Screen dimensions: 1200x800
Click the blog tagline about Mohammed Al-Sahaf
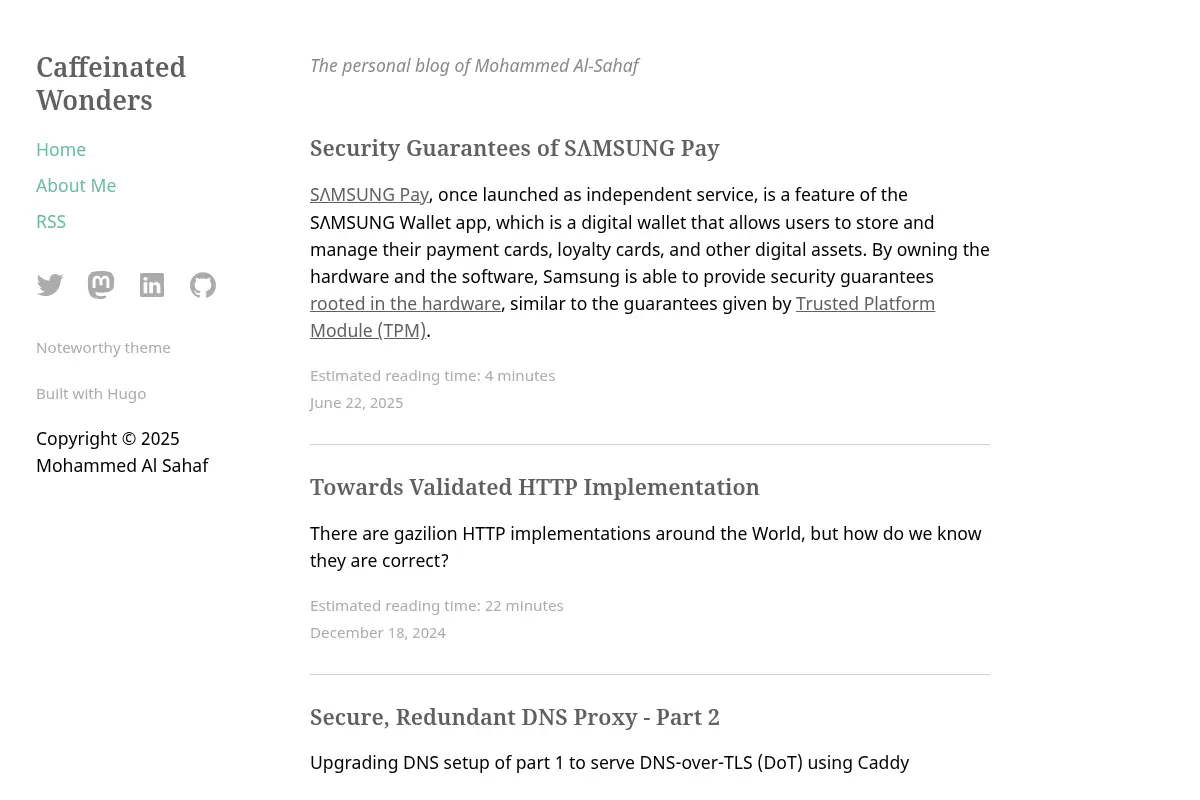[474, 65]
